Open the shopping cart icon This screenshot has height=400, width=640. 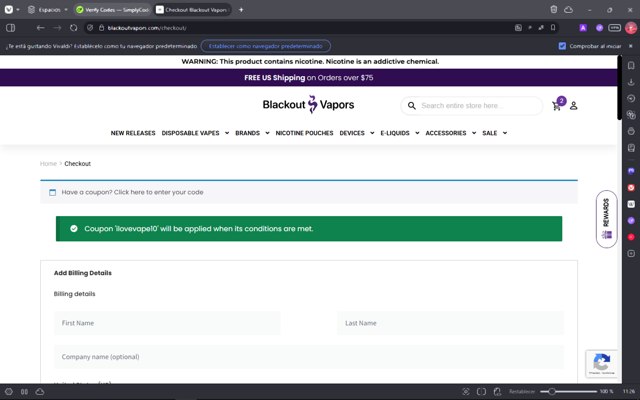click(556, 106)
